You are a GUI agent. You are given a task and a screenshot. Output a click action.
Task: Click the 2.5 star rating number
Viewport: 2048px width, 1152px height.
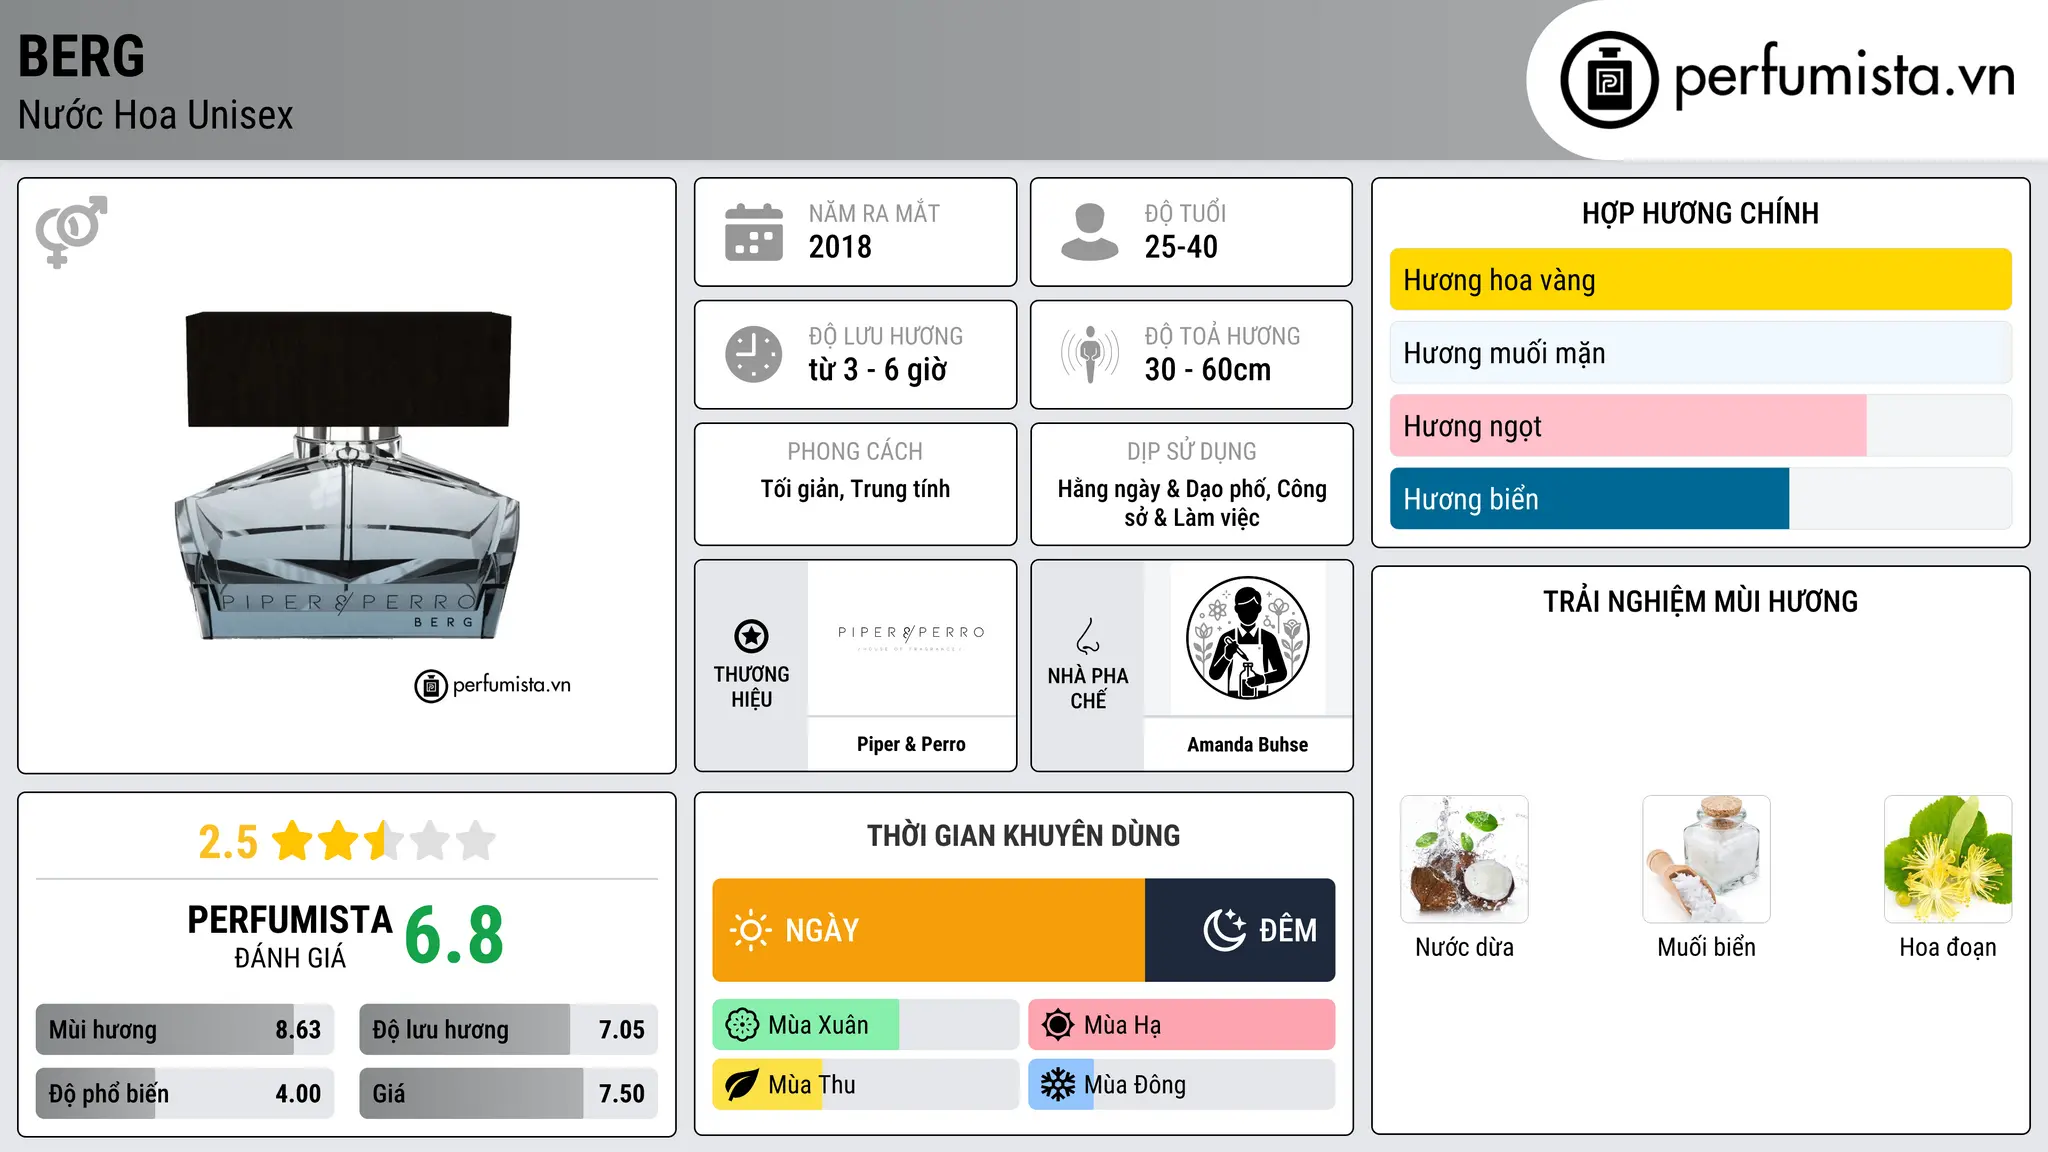(x=228, y=842)
